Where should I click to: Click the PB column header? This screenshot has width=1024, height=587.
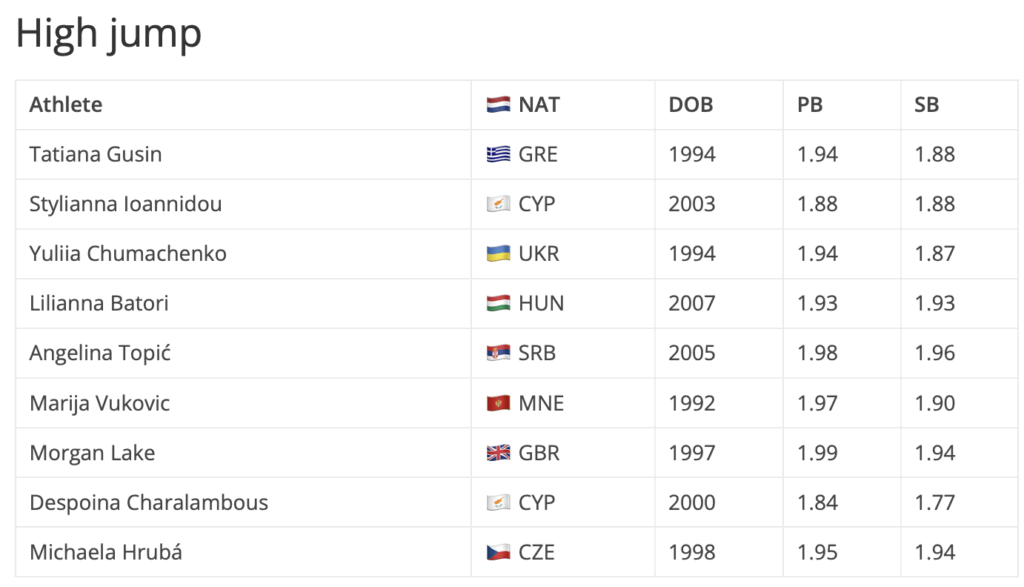coord(810,105)
